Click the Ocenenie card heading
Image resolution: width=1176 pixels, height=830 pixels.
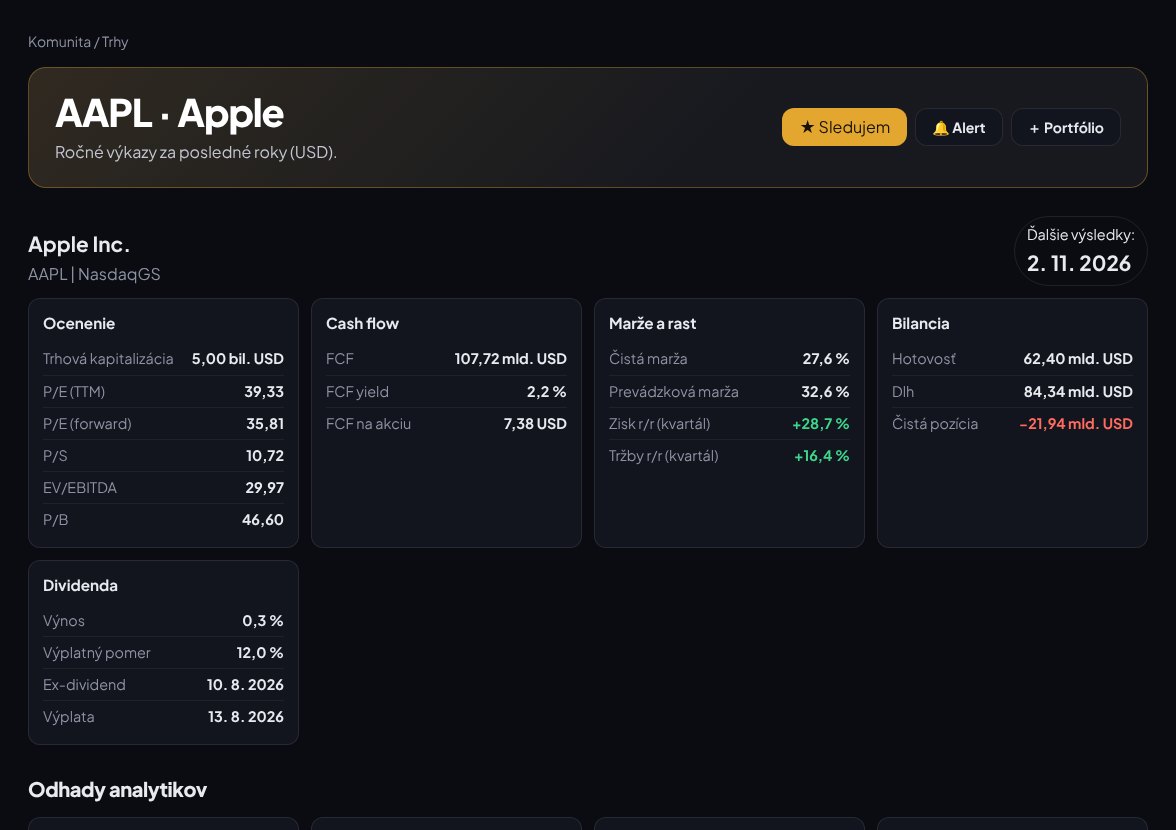(x=79, y=324)
